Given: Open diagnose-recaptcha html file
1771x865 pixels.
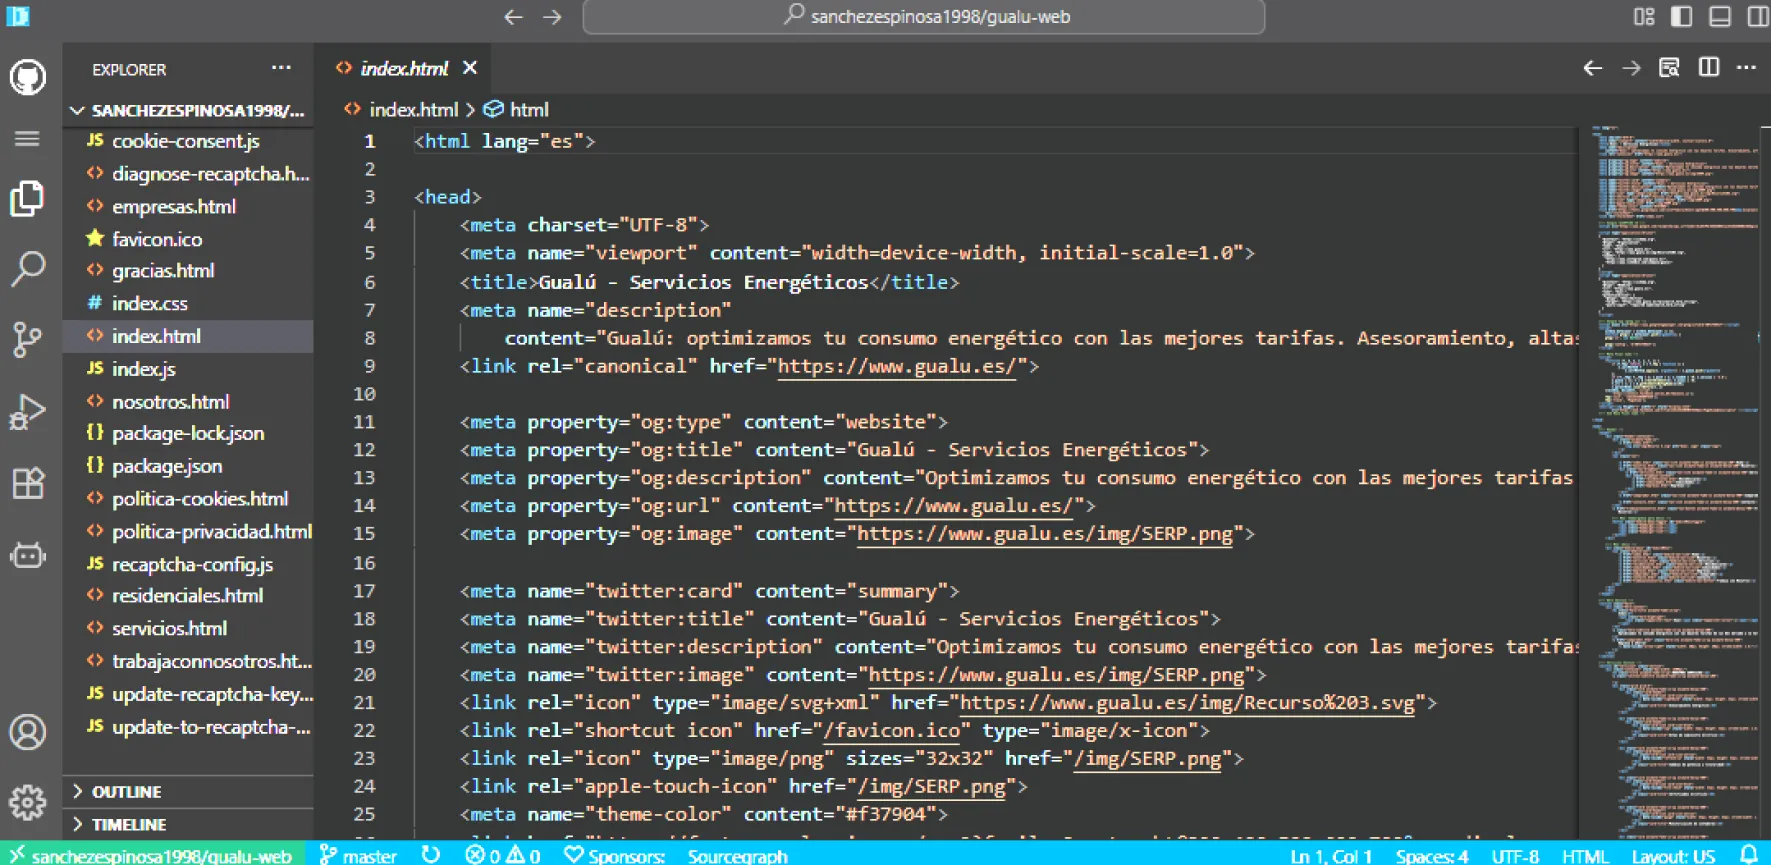Looking at the screenshot, I should [188, 173].
